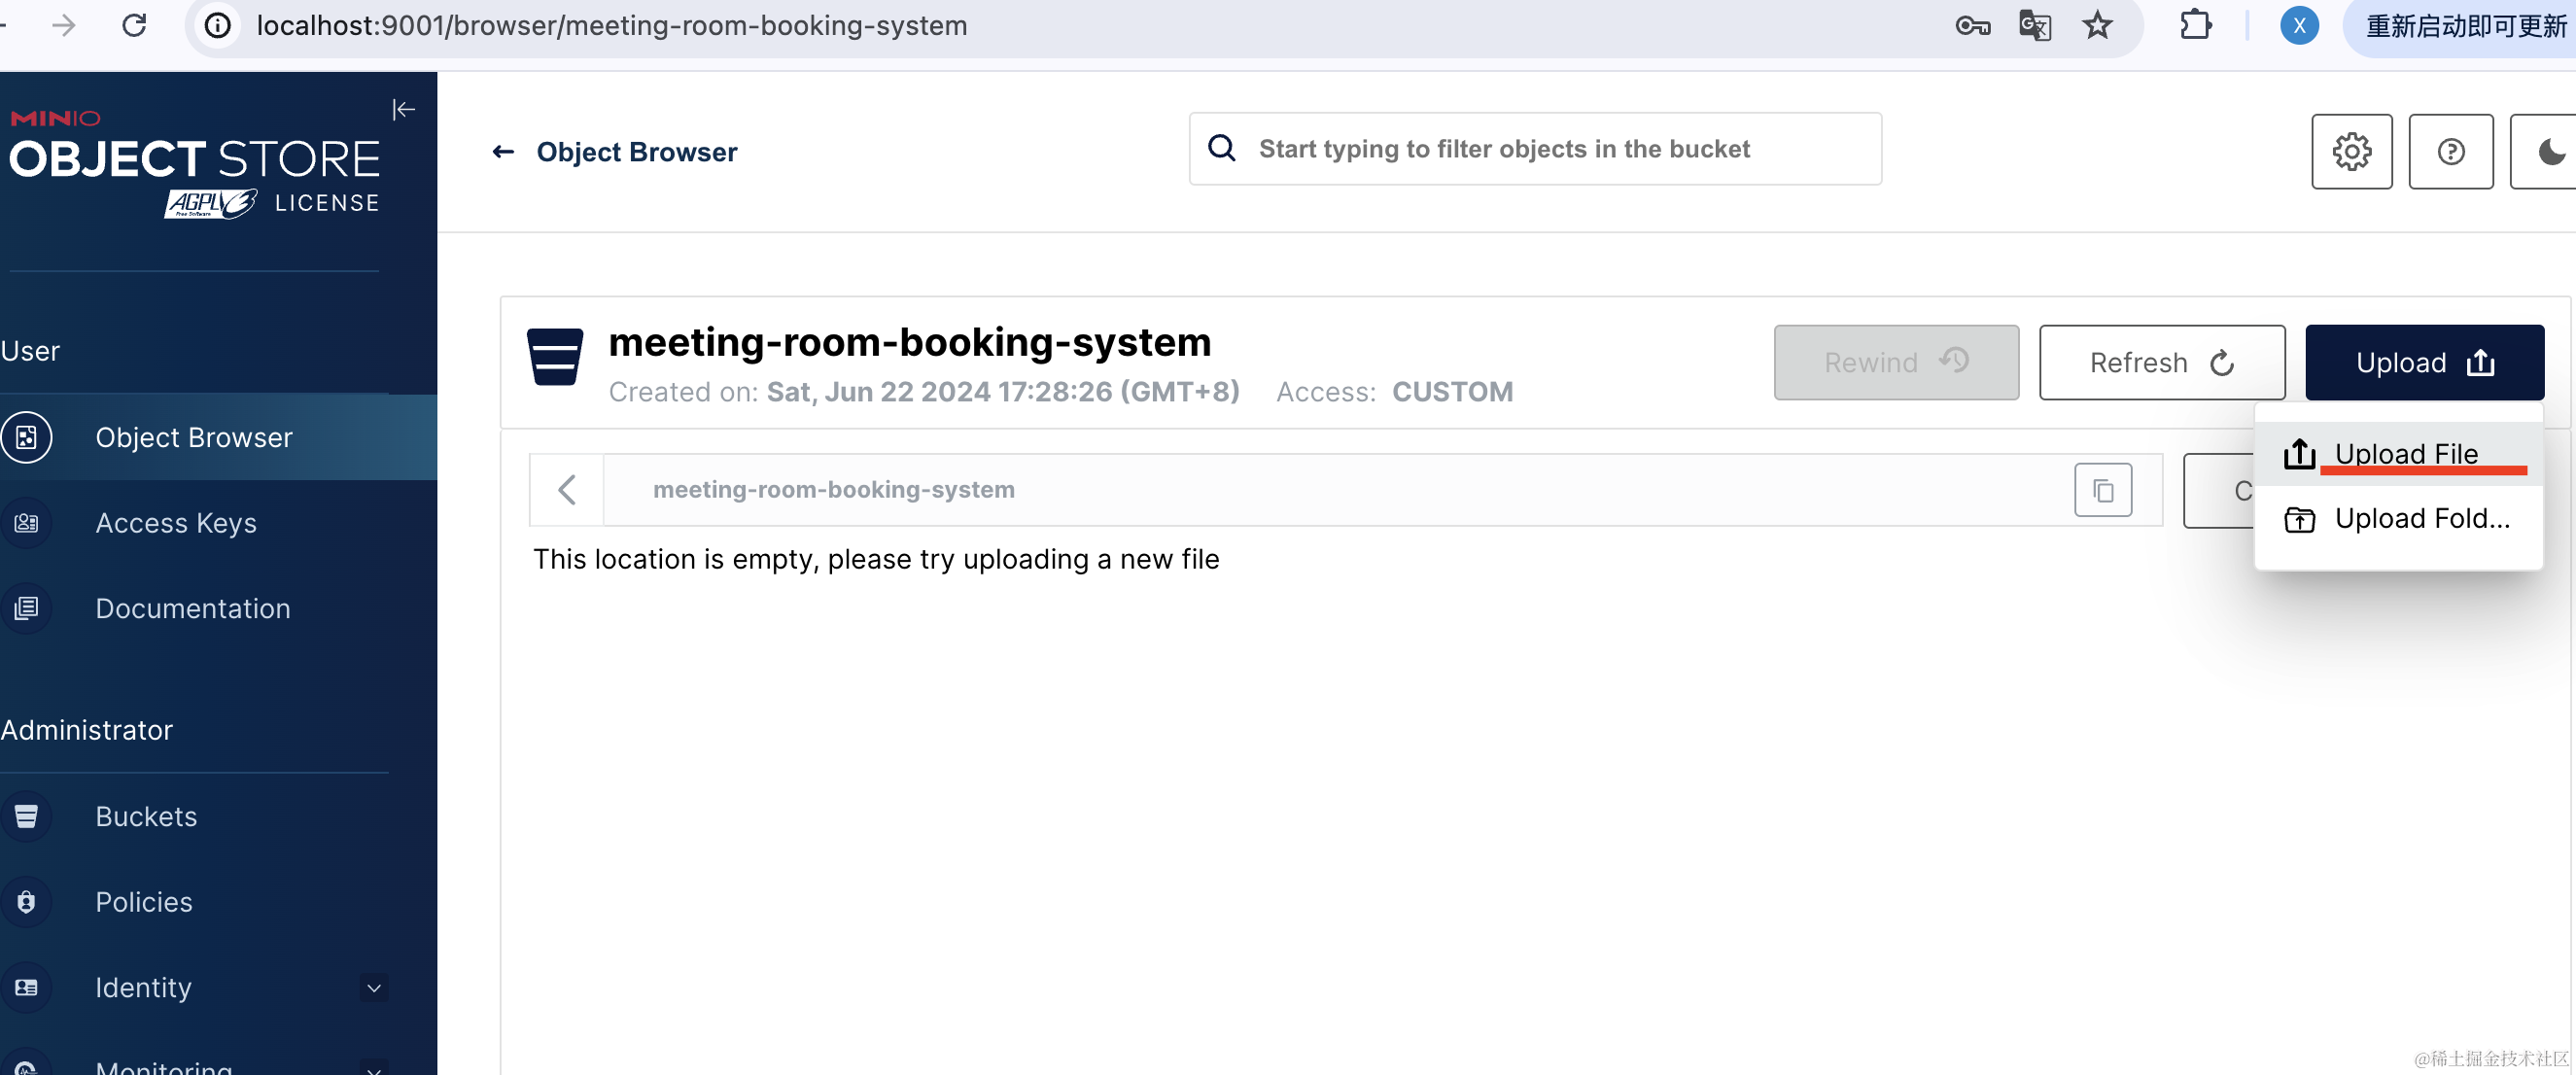This screenshot has height=1075, width=2576.
Task: Go back with the path chevron arrow
Action: pyautogui.click(x=567, y=490)
